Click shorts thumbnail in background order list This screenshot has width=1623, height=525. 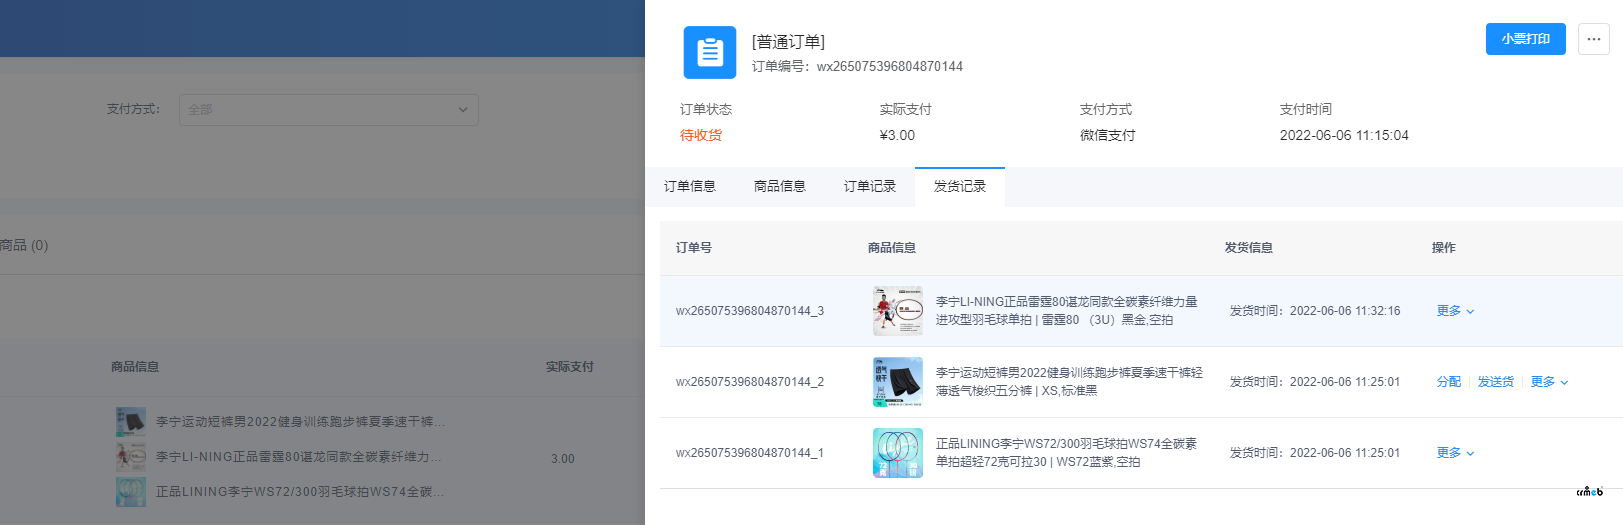pyautogui.click(x=131, y=422)
